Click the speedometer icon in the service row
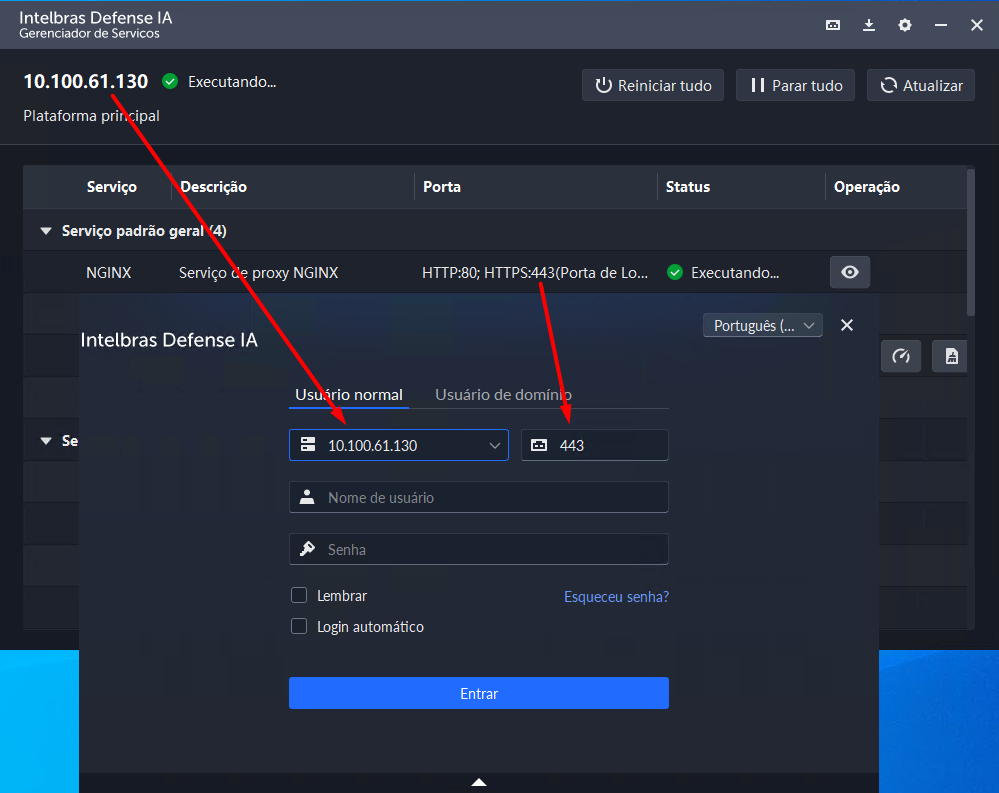Screen dimensions: 999x793 901,357
